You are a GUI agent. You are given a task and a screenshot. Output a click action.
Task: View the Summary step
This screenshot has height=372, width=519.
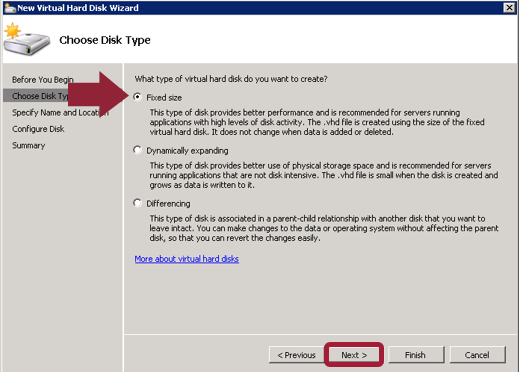[29, 145]
